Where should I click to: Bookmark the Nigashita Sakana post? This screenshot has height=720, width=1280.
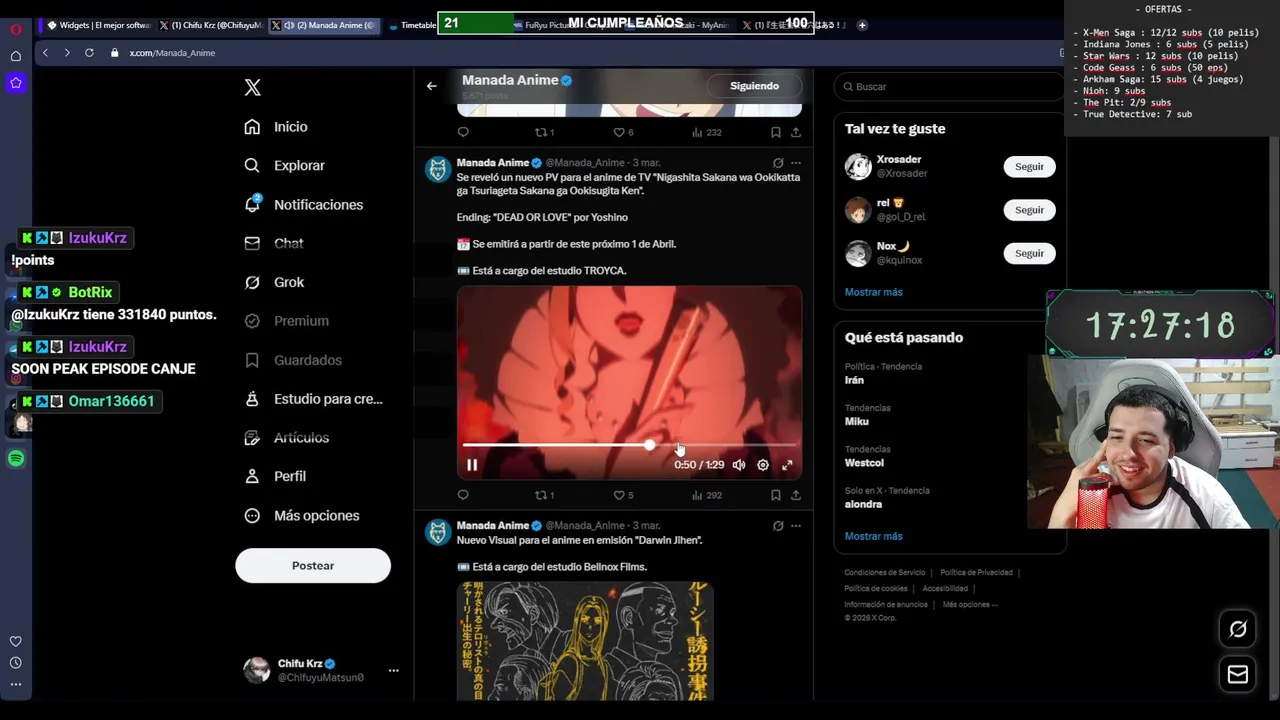(x=776, y=495)
